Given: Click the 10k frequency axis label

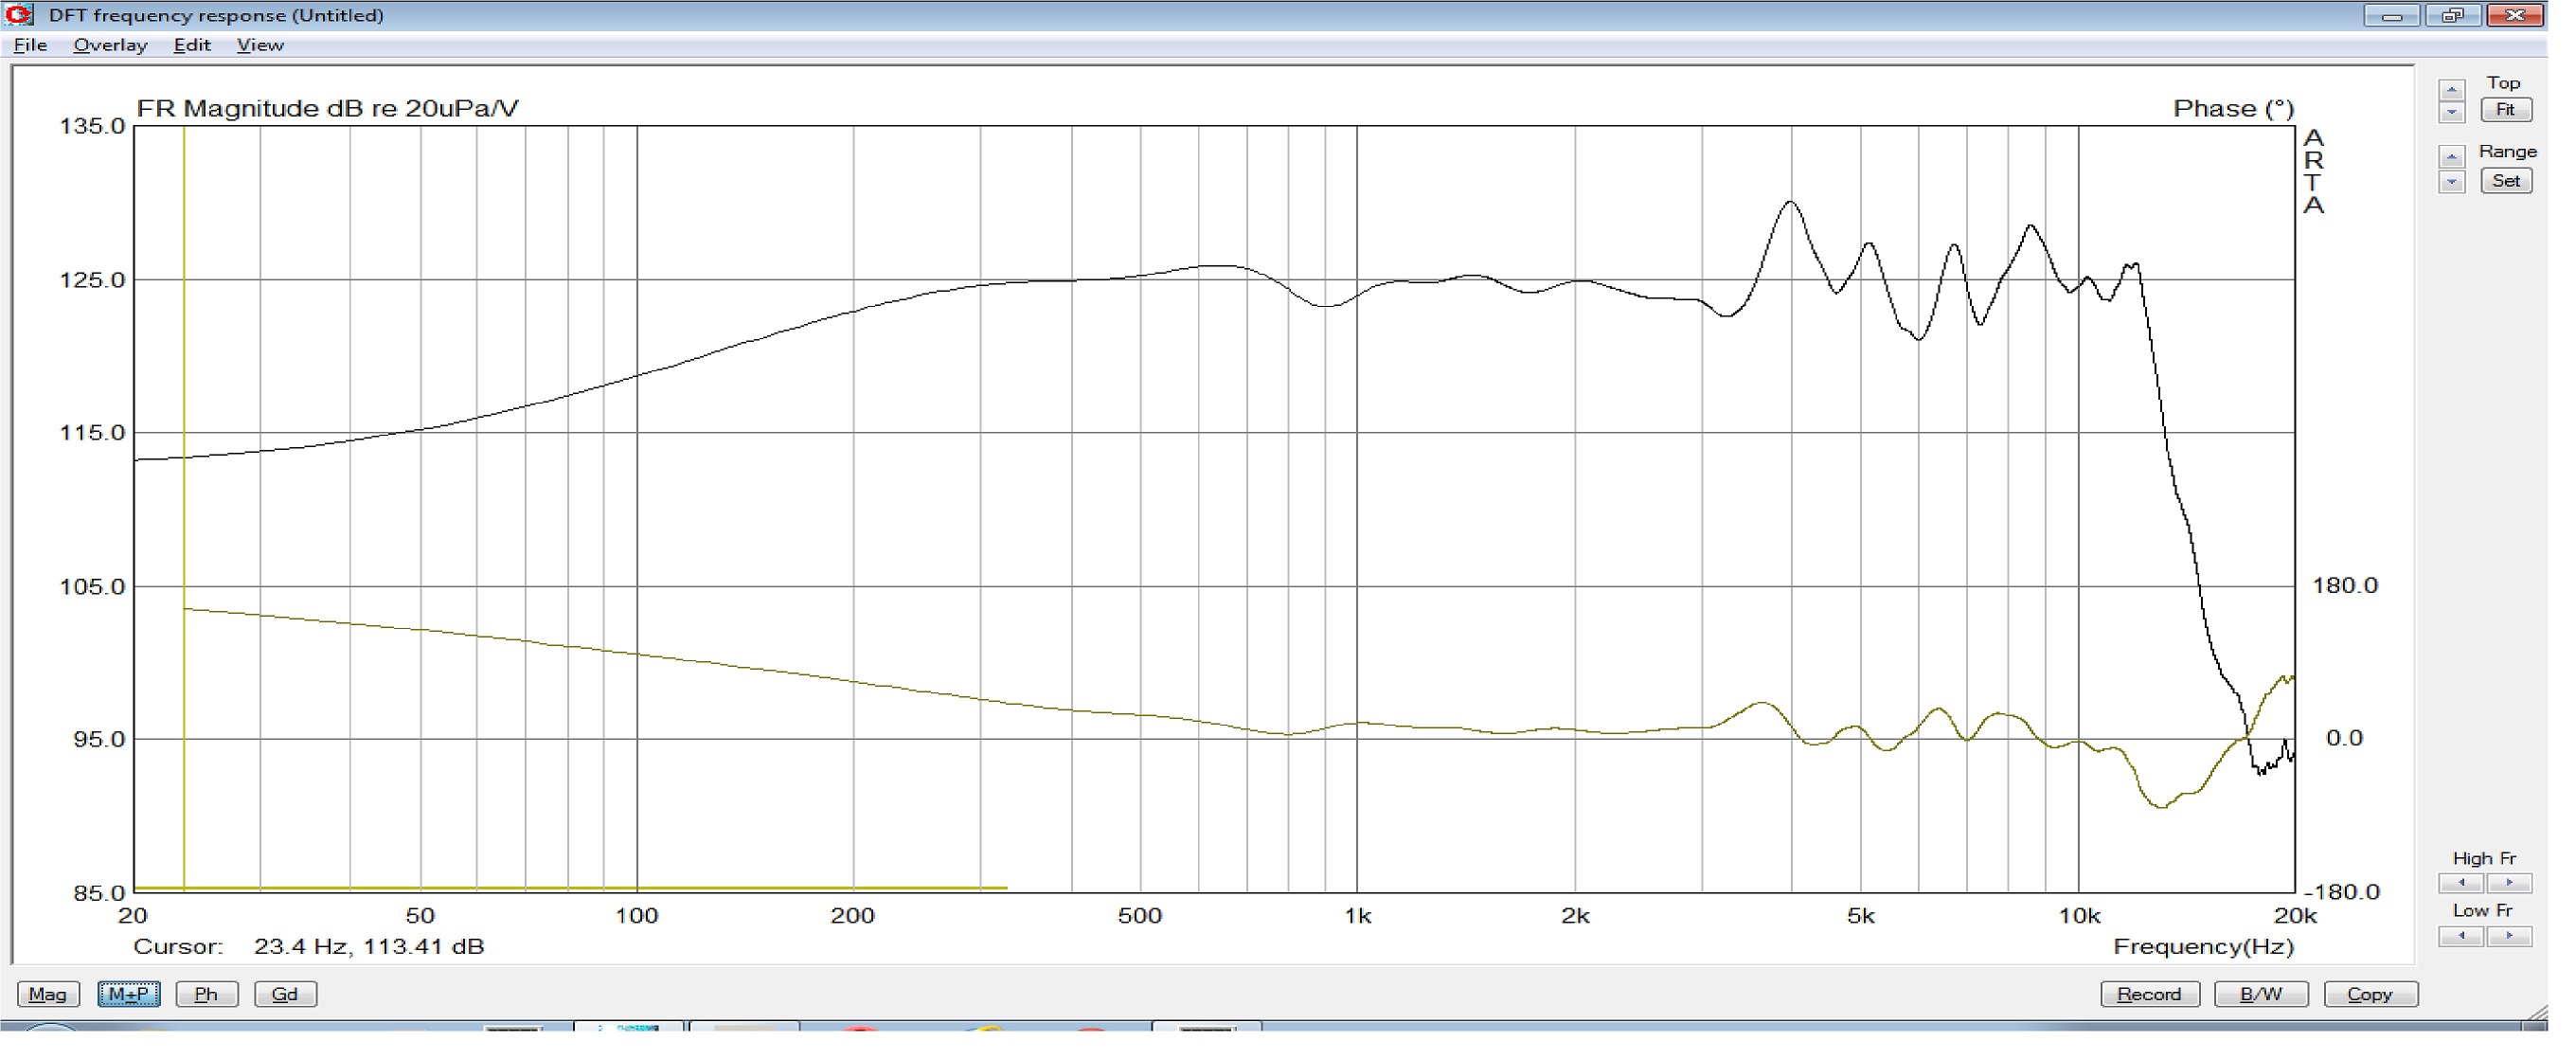Looking at the screenshot, I should (x=2078, y=916).
